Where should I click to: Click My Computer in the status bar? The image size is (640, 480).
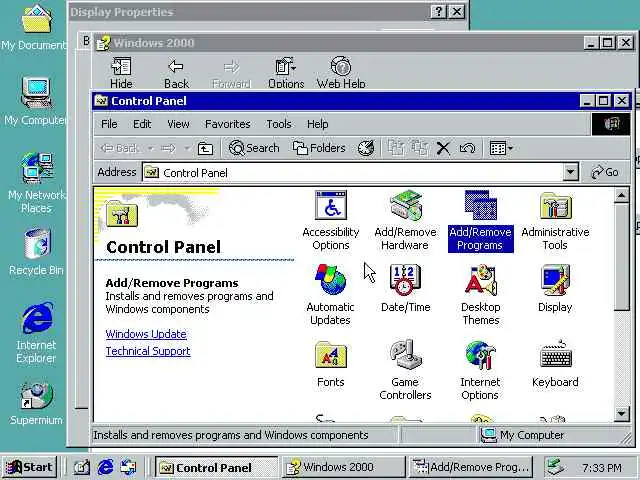[x=523, y=435]
